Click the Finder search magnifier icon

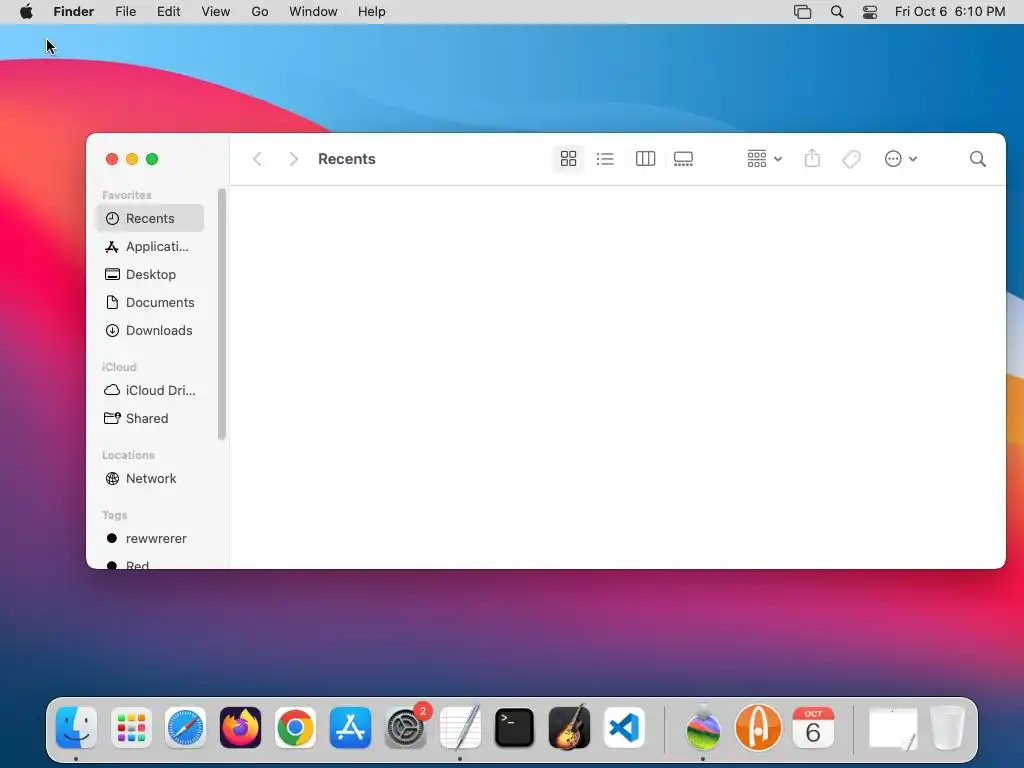pos(978,159)
